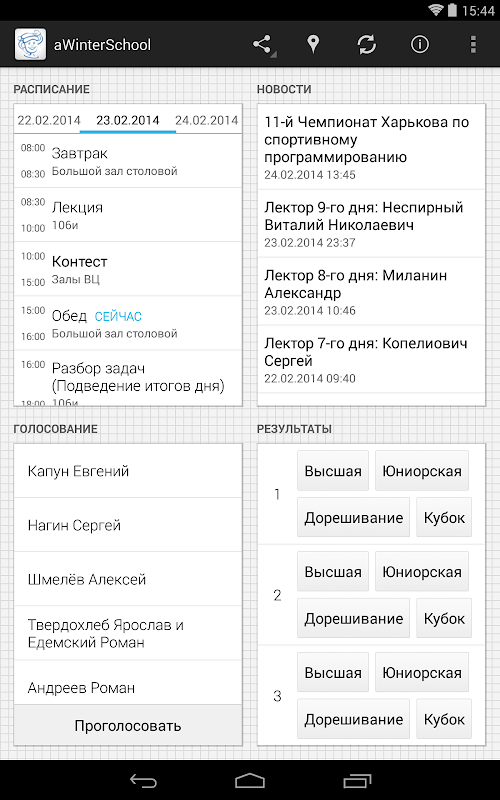Open the share menu icon

click(263, 45)
